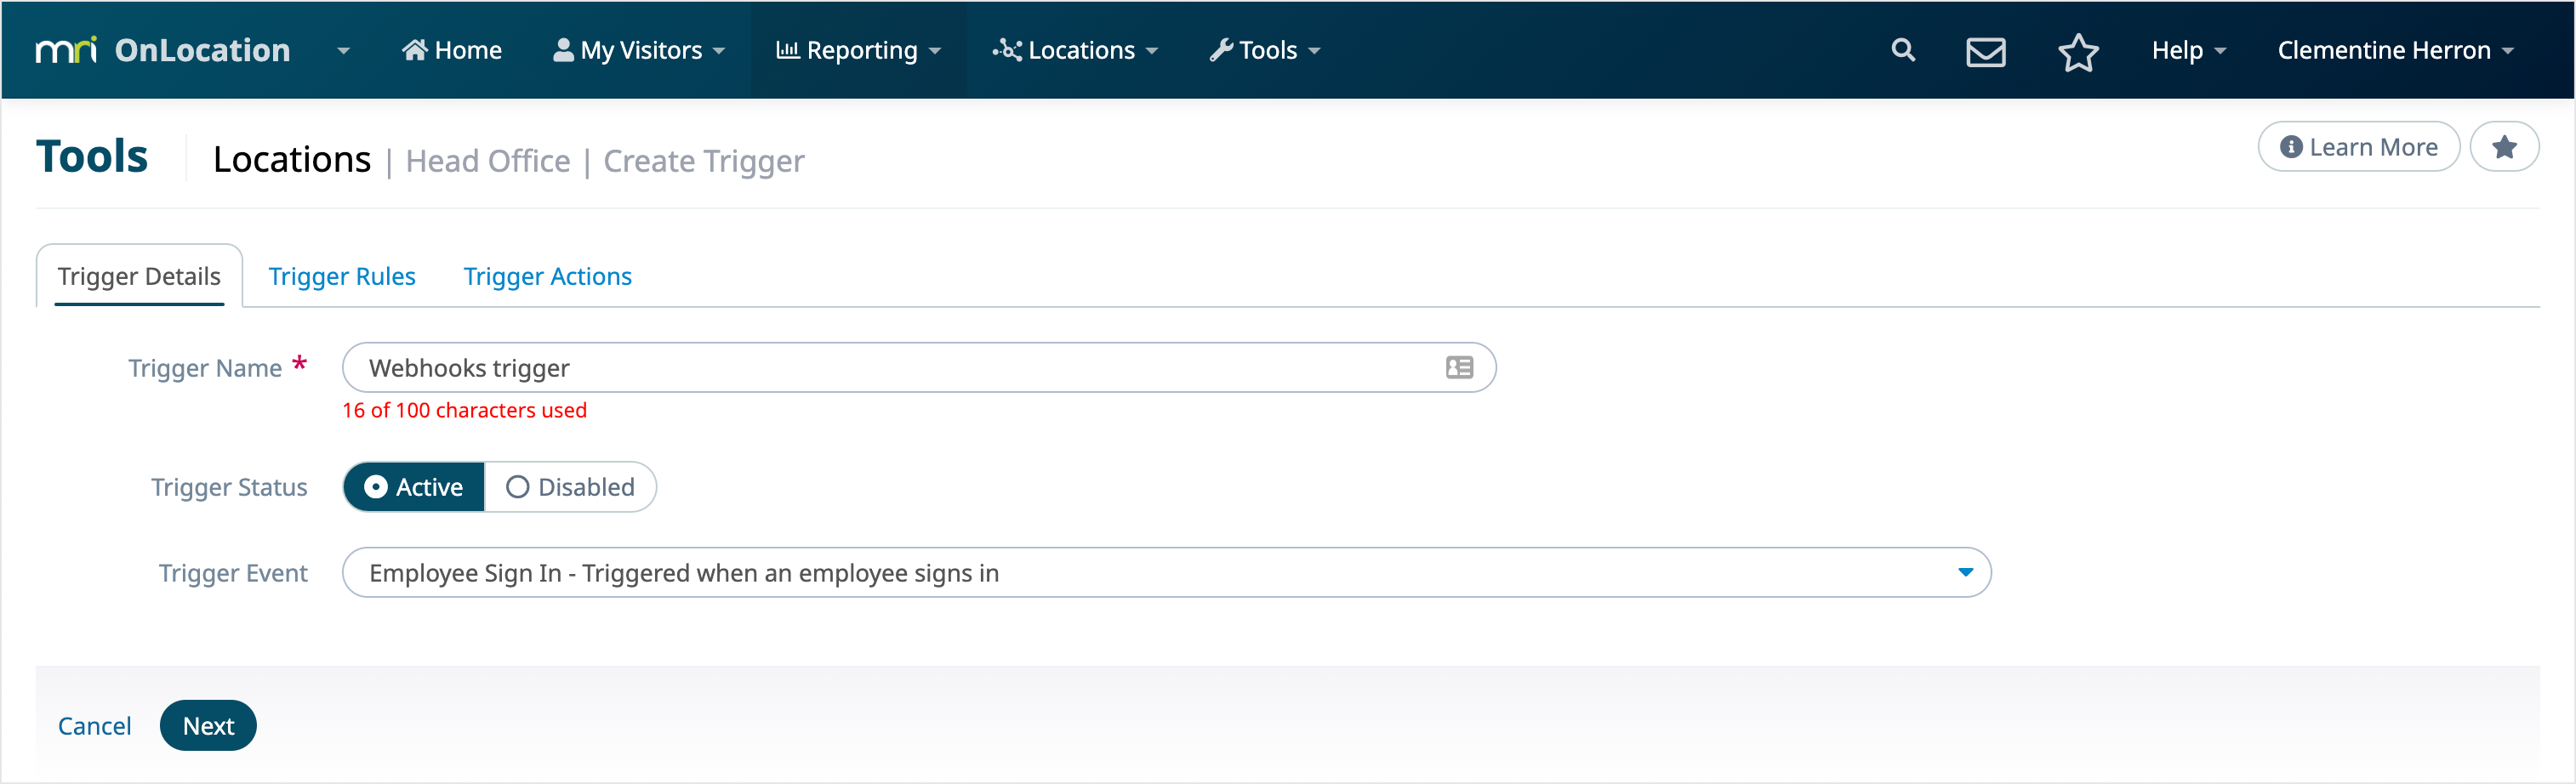Go to Home in the navbar

(x=452, y=50)
